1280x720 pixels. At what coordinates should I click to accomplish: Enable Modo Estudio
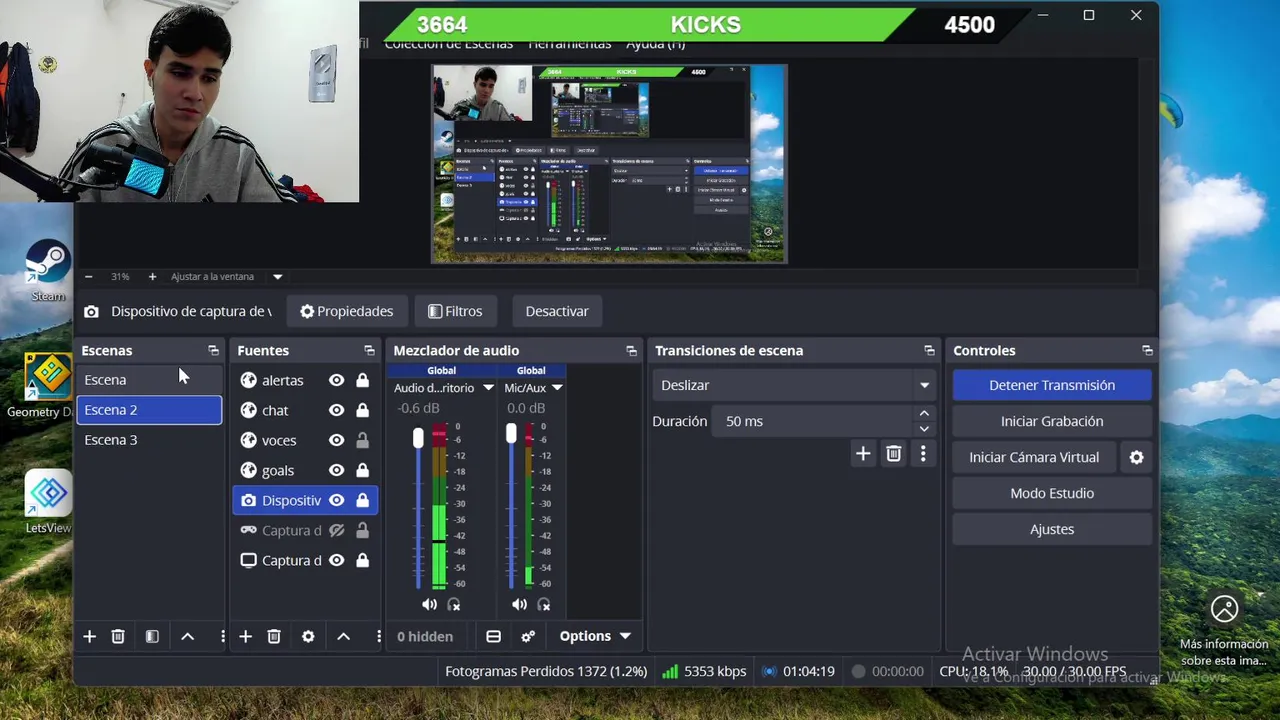[x=1052, y=493]
